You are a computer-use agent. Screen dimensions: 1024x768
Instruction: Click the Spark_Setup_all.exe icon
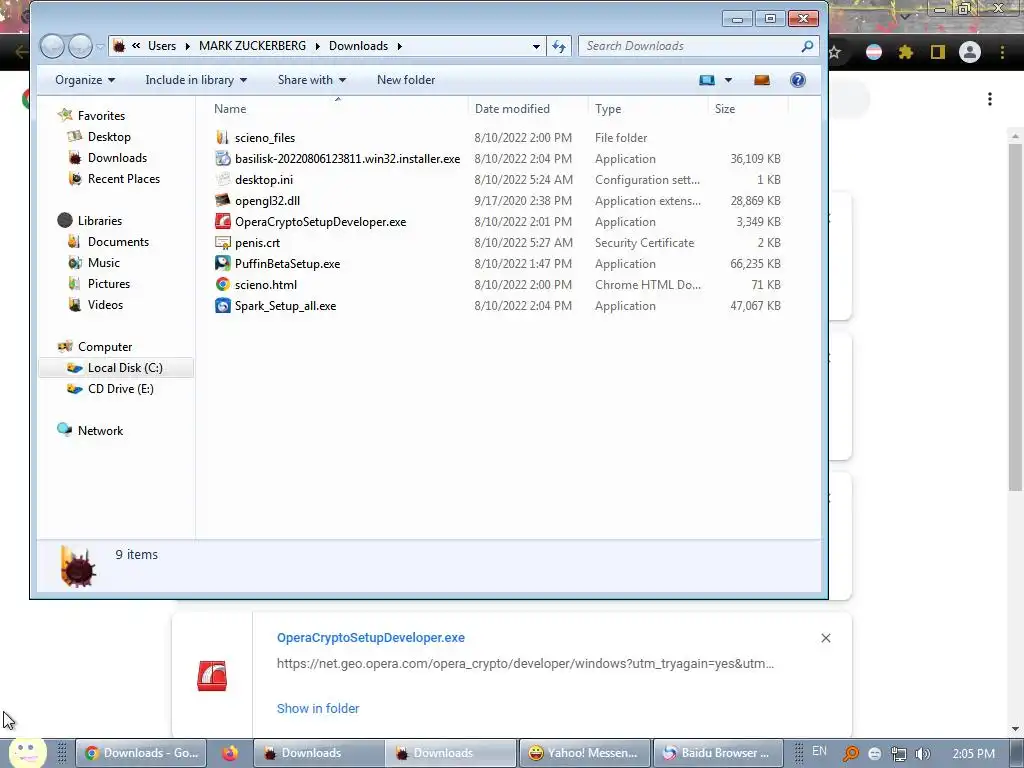223,306
